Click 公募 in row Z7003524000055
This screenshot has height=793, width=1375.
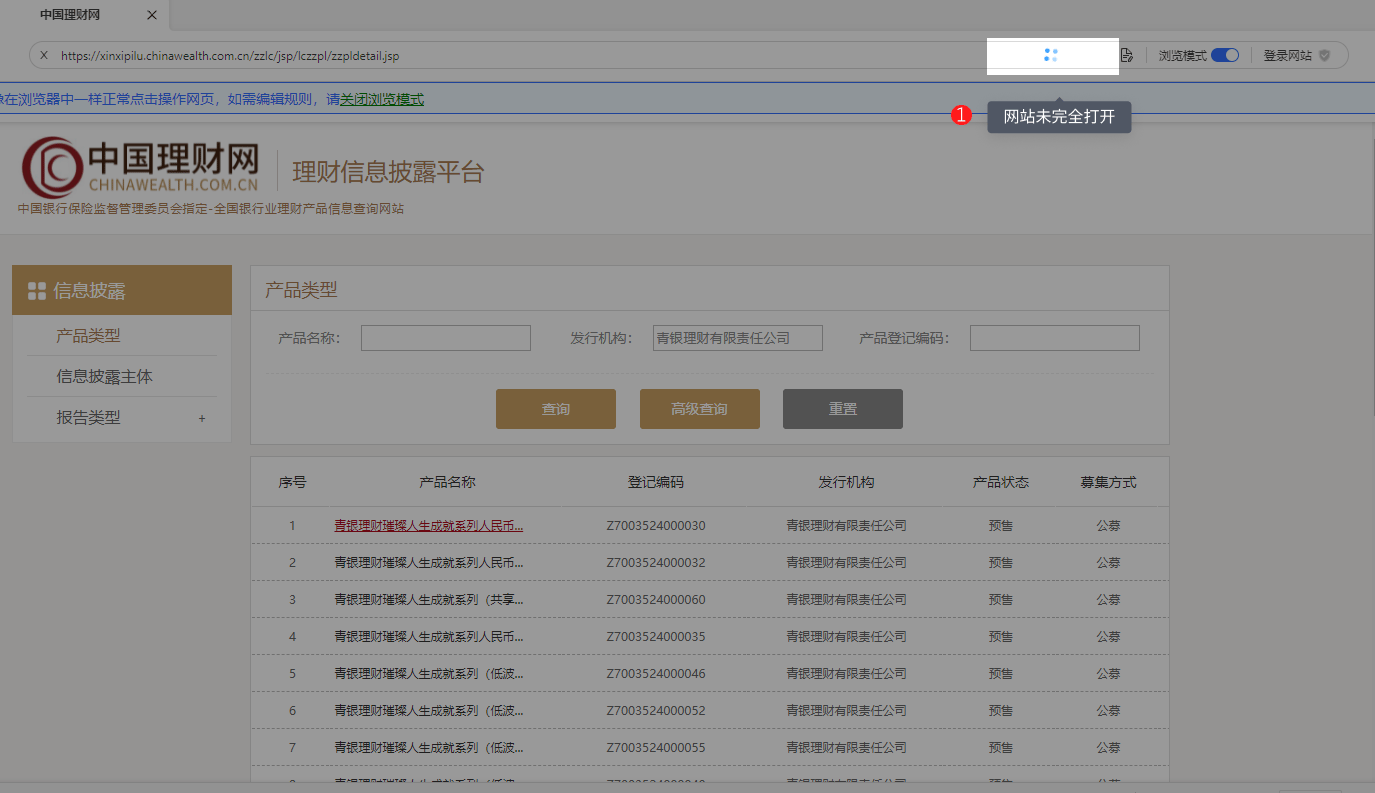click(1108, 747)
